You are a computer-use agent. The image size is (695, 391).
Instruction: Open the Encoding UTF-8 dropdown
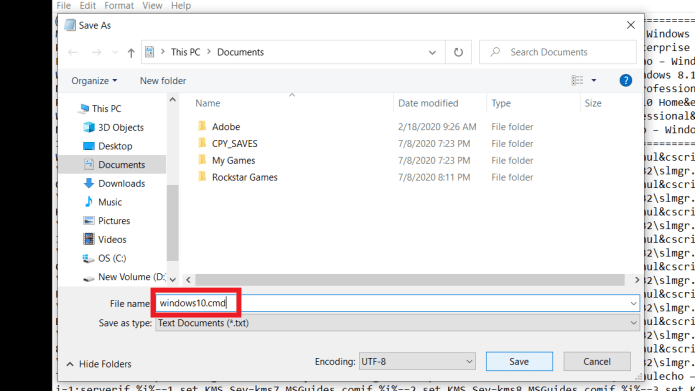[x=417, y=361]
